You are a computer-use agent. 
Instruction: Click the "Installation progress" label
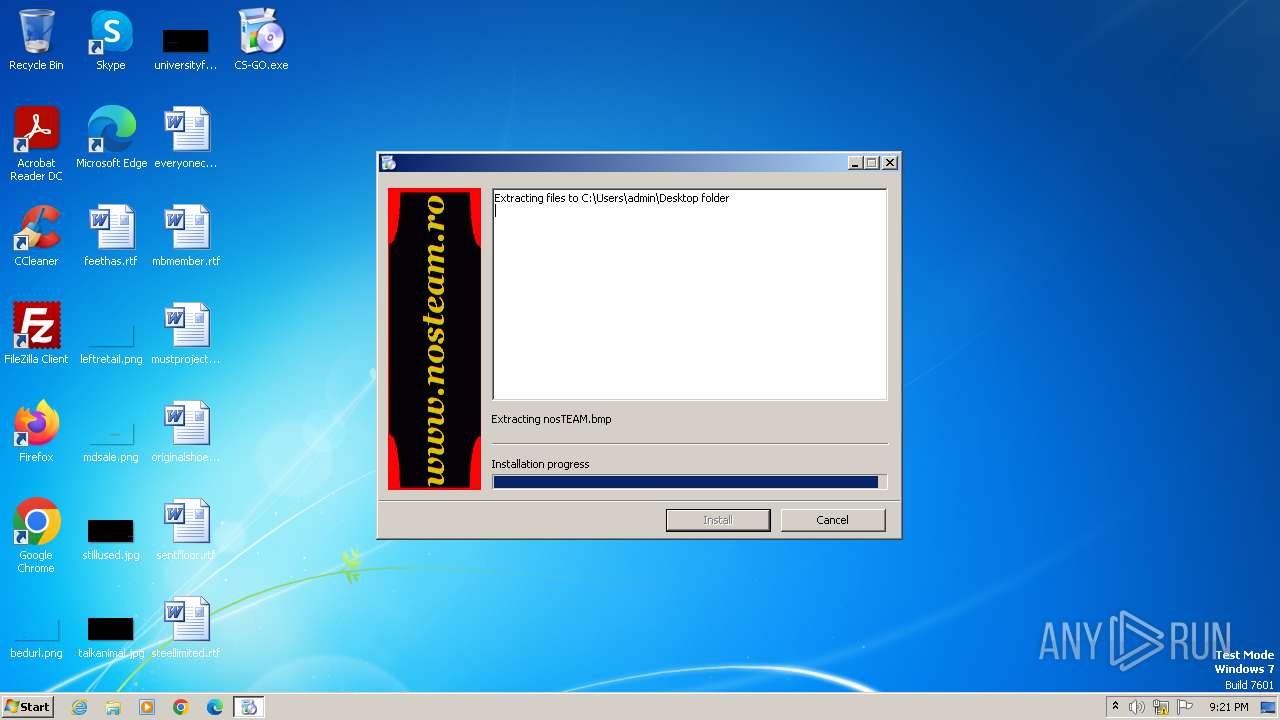click(x=540, y=464)
